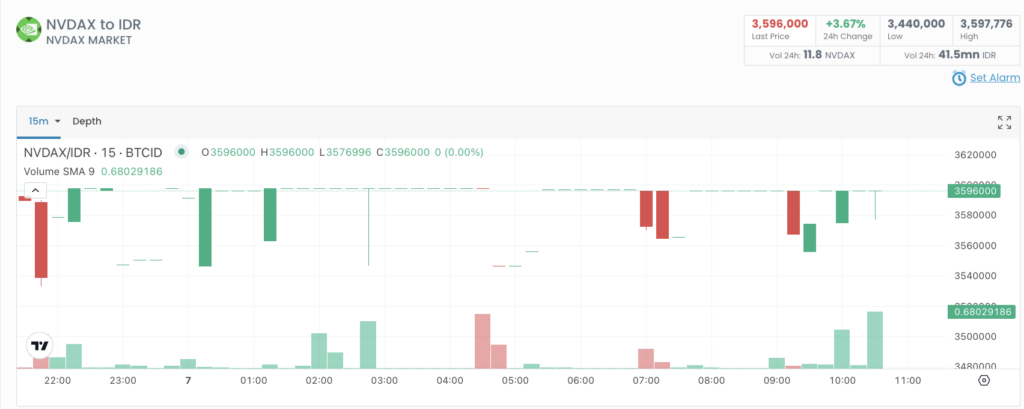
Task: Click the Volume SMA value 0.68029186 in legend
Action: pyautogui.click(x=133, y=172)
